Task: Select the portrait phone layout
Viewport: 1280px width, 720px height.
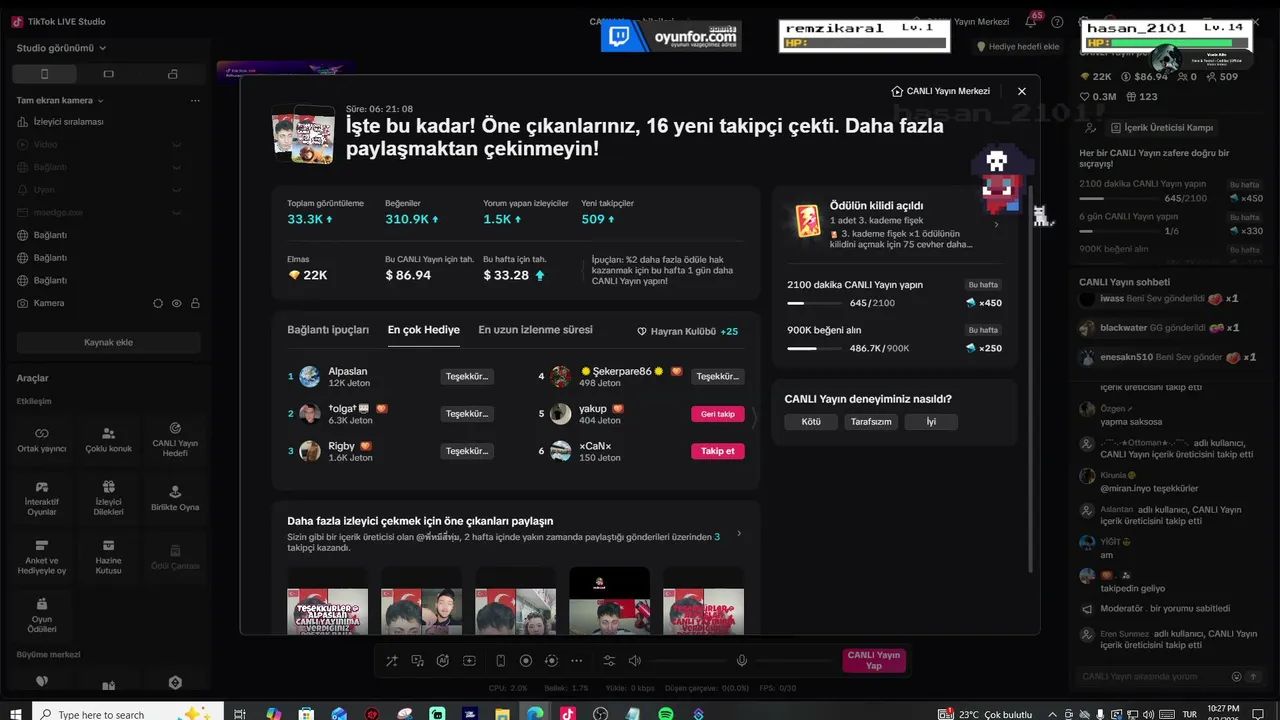Action: point(44,74)
